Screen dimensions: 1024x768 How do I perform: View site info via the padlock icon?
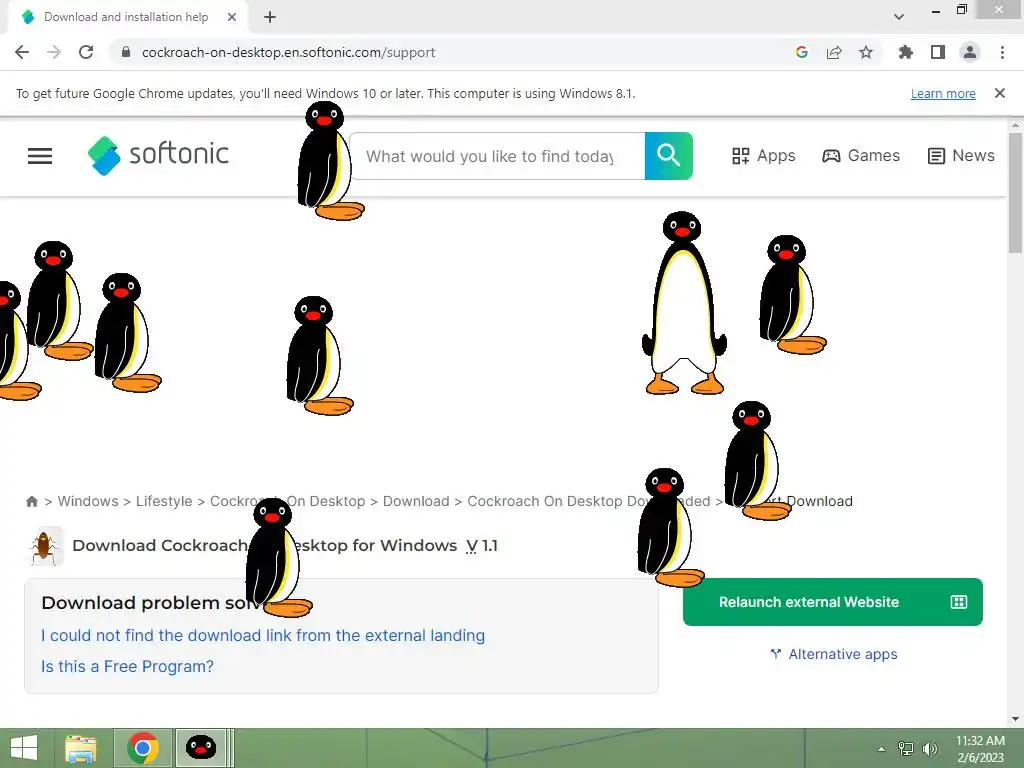click(x=126, y=52)
